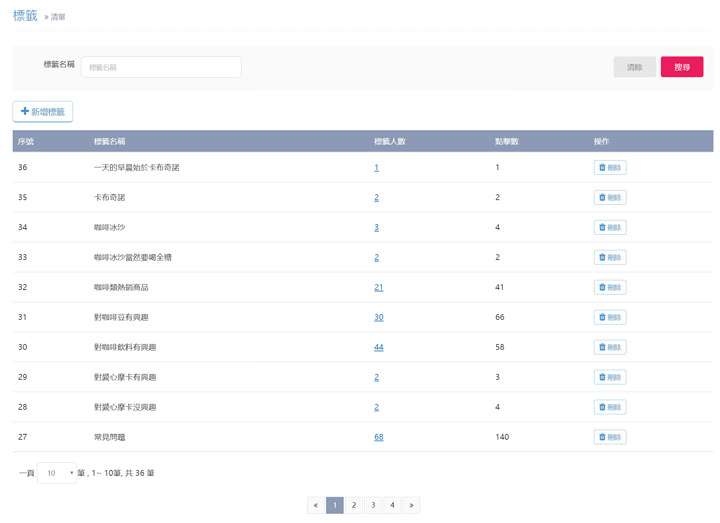Delete tag 對咖啡豆有興趣
The width and height of the screenshot is (720, 523).
click(x=610, y=317)
